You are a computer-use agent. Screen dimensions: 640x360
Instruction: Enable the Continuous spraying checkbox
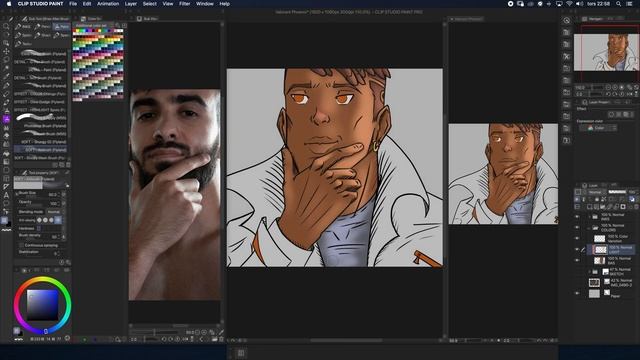(21, 245)
